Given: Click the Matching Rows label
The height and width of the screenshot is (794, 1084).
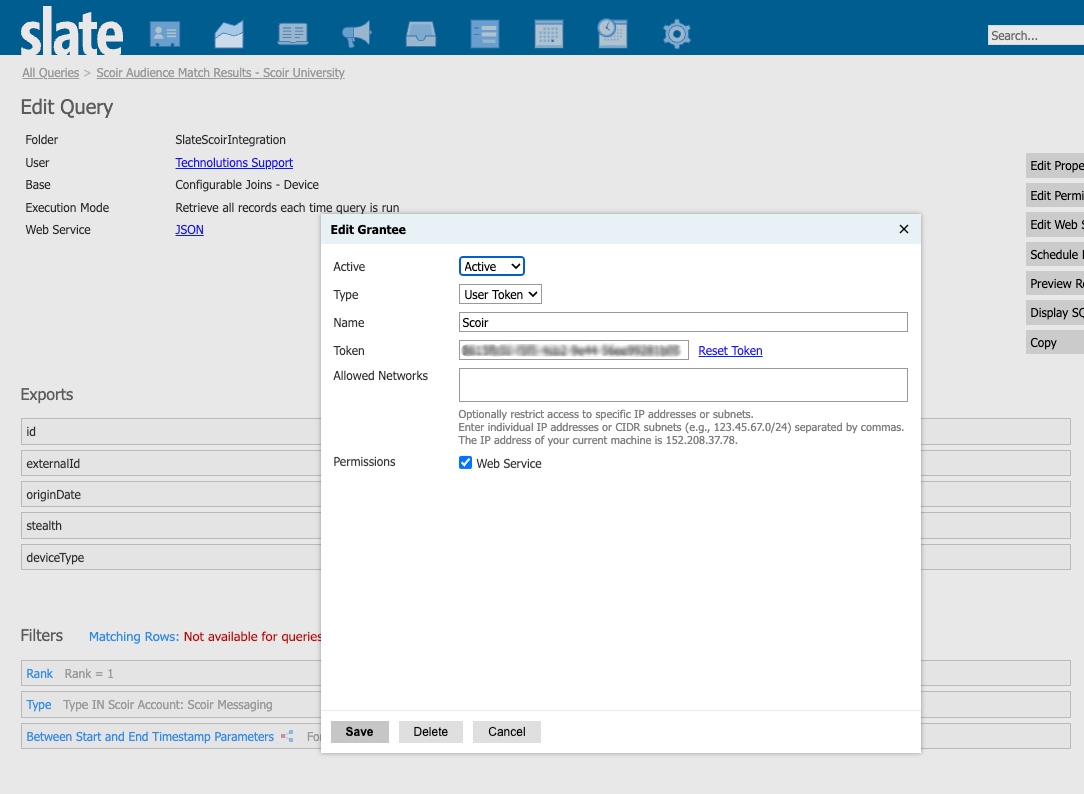Looking at the screenshot, I should 133,636.
